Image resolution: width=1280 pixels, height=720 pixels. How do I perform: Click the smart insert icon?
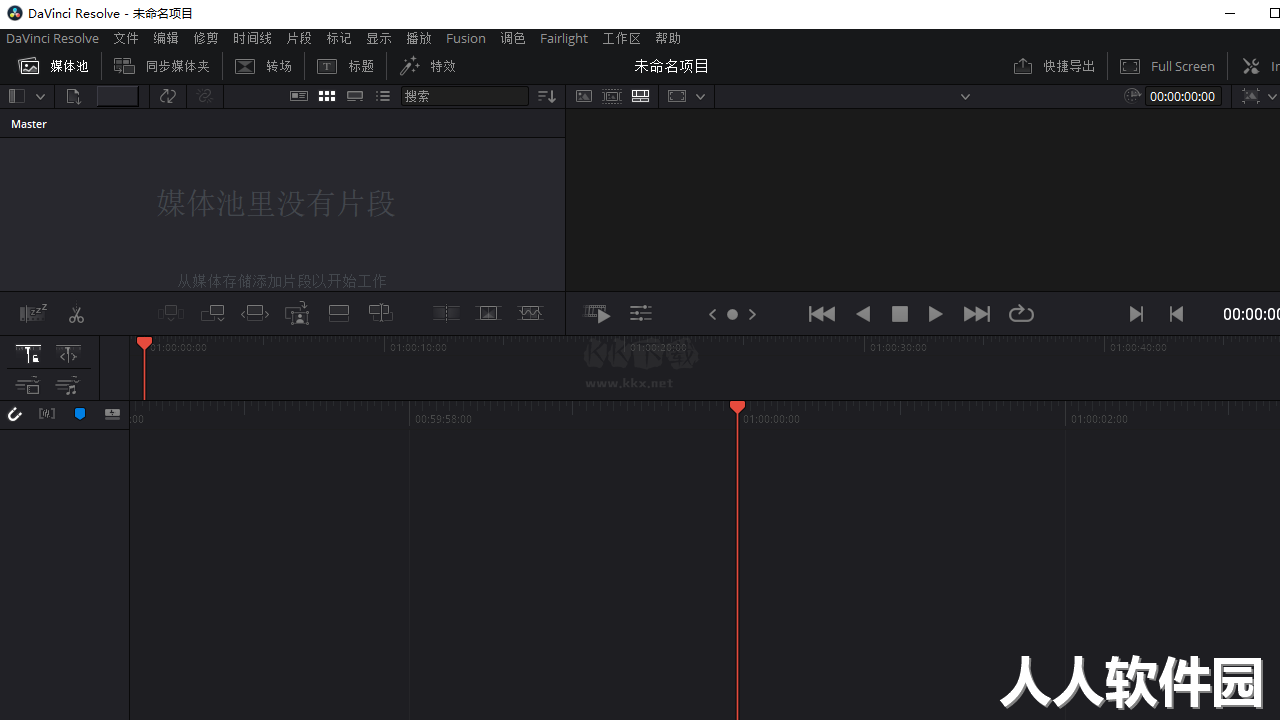coord(171,314)
